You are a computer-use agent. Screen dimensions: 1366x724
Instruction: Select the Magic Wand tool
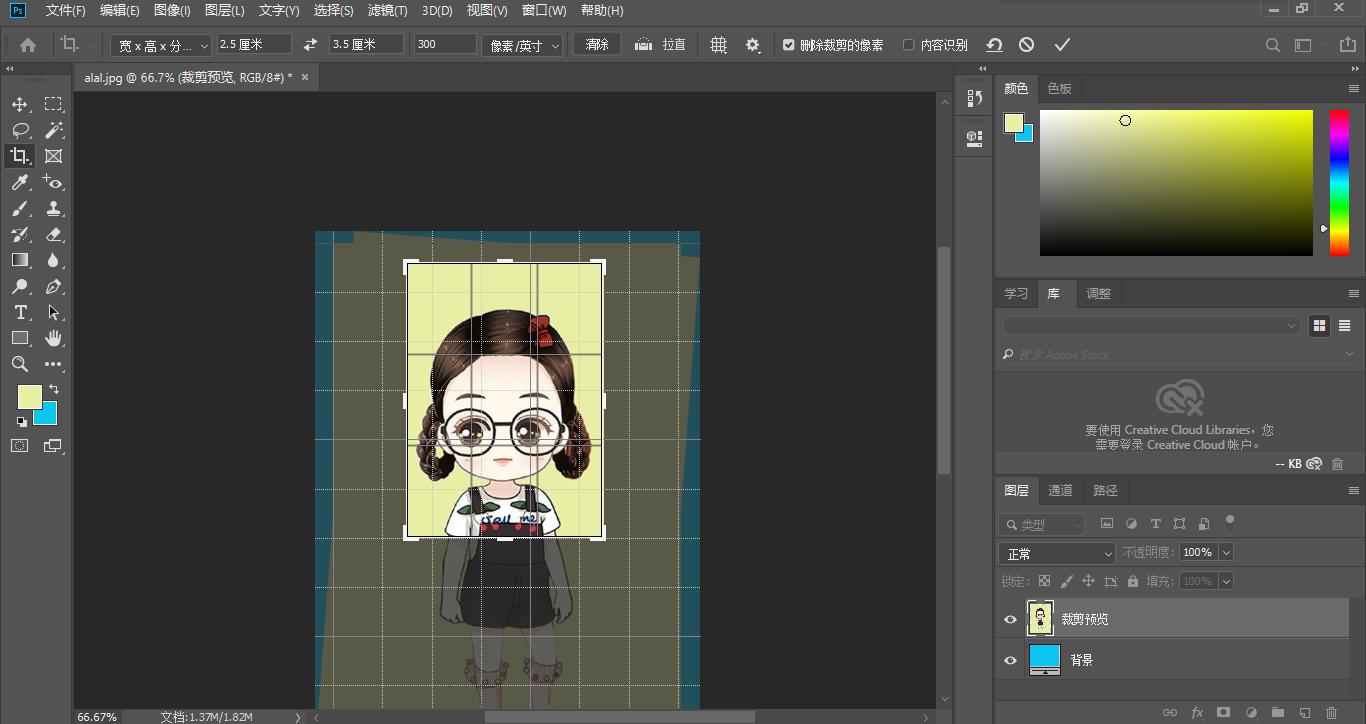pos(54,130)
